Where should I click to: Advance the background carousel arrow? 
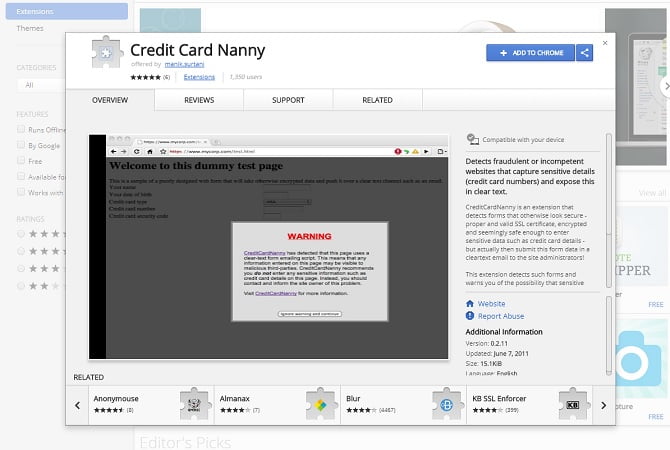click(x=666, y=86)
